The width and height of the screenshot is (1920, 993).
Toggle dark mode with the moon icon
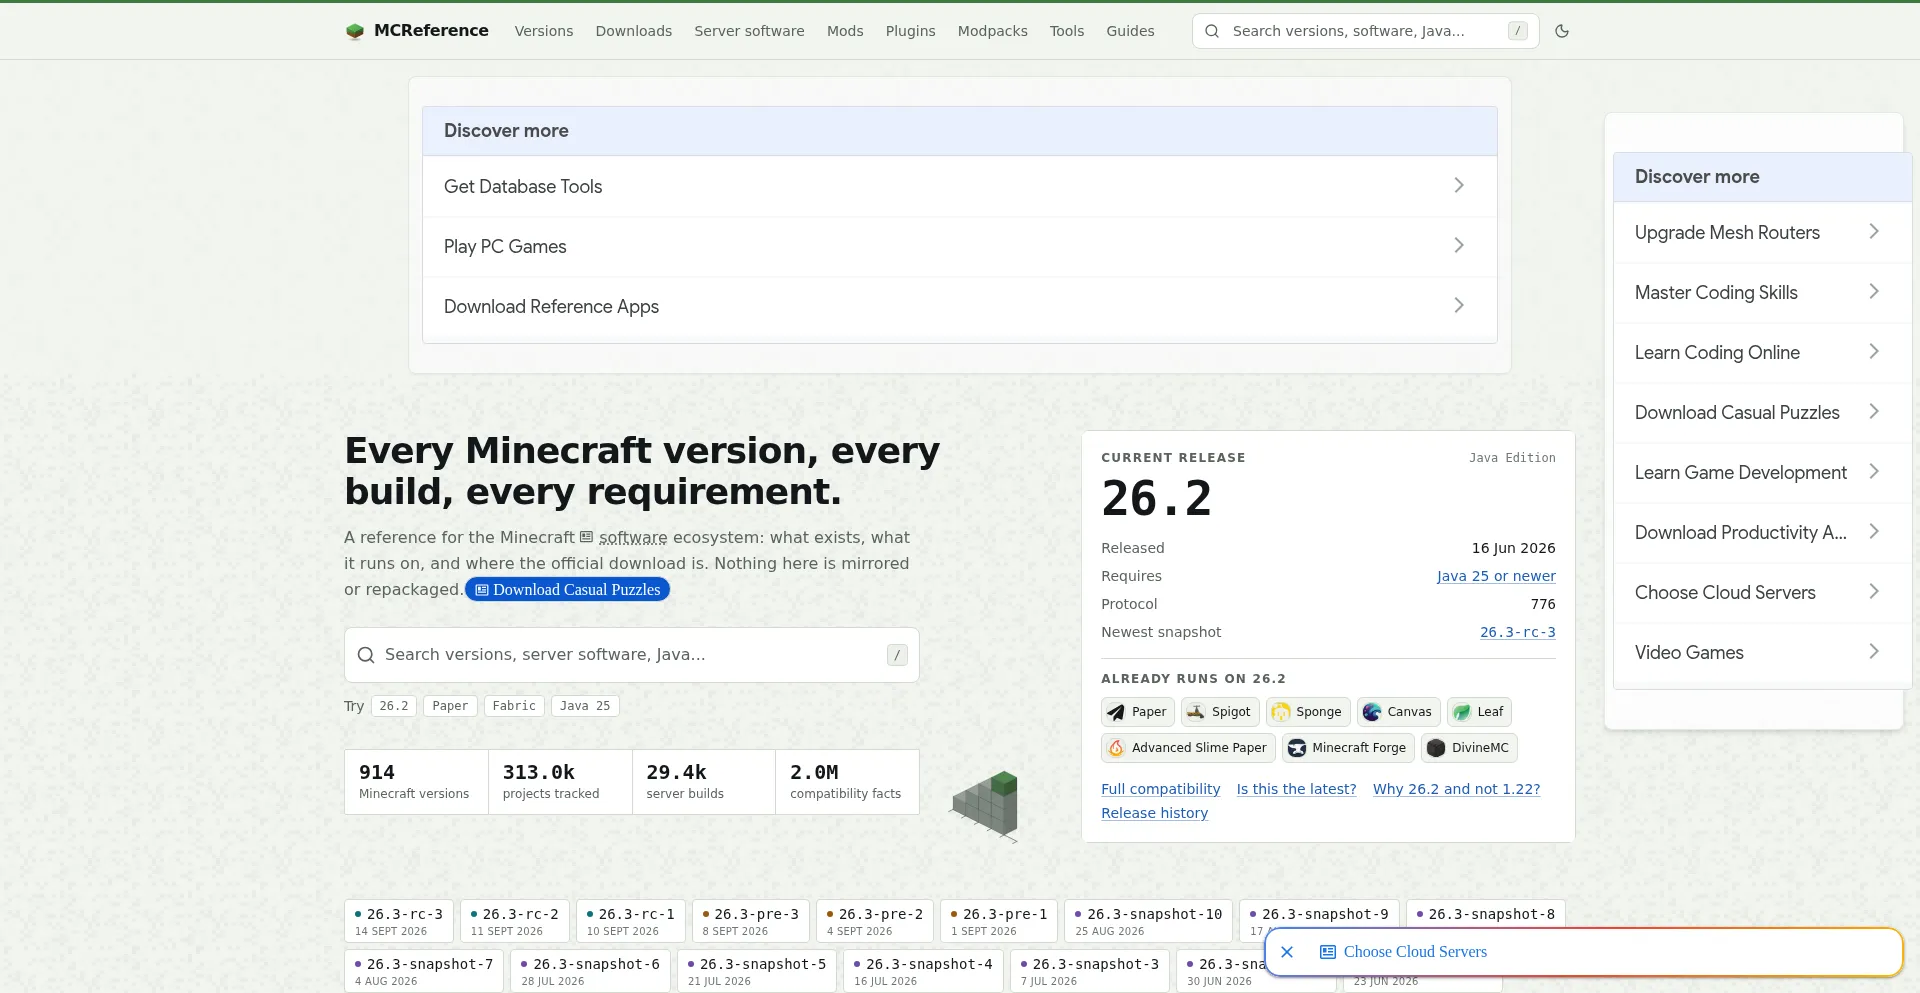point(1562,31)
